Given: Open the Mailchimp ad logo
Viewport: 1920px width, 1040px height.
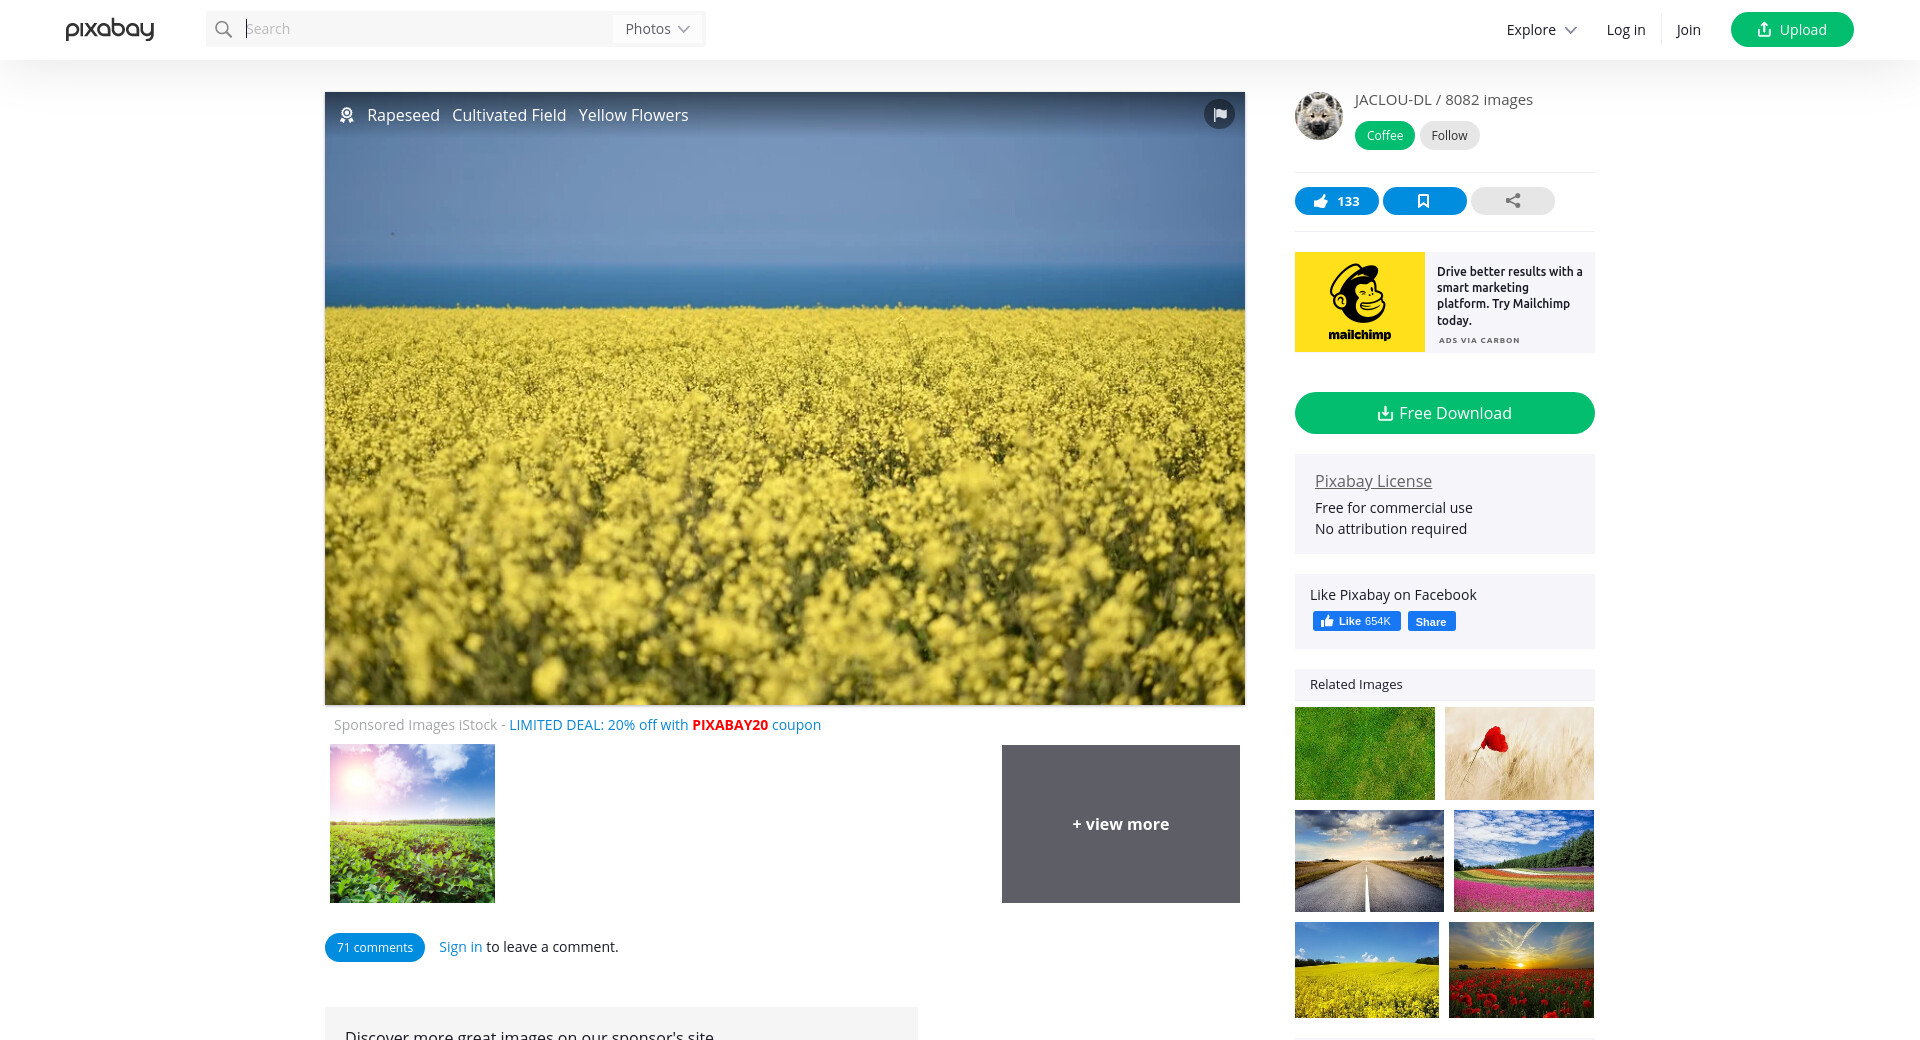Looking at the screenshot, I should point(1360,302).
